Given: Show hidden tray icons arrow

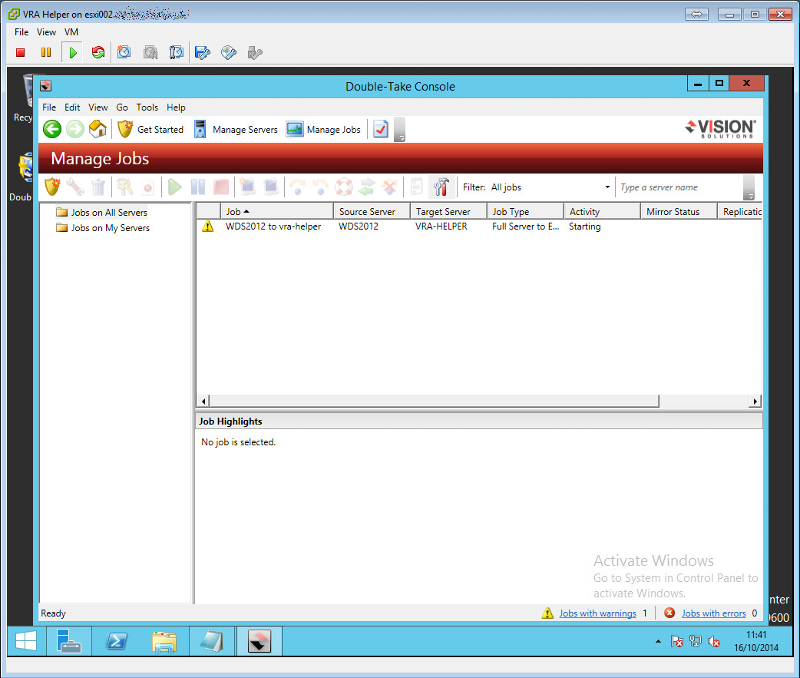Looking at the screenshot, I should coord(658,641).
